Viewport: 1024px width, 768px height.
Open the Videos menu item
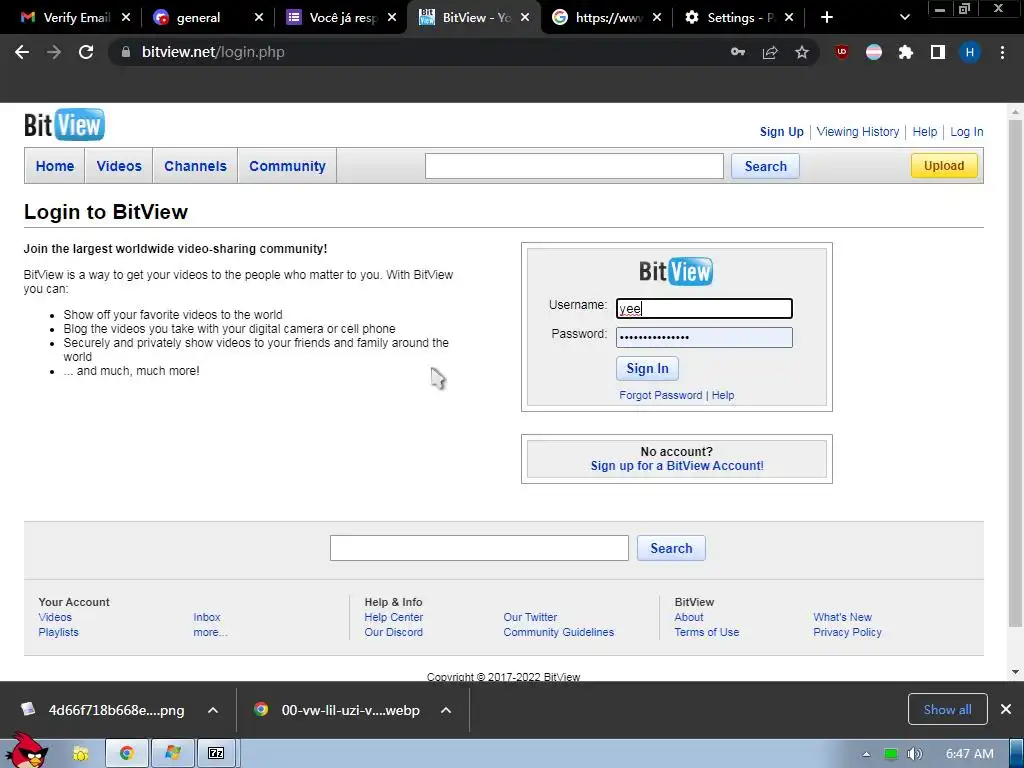click(x=119, y=166)
